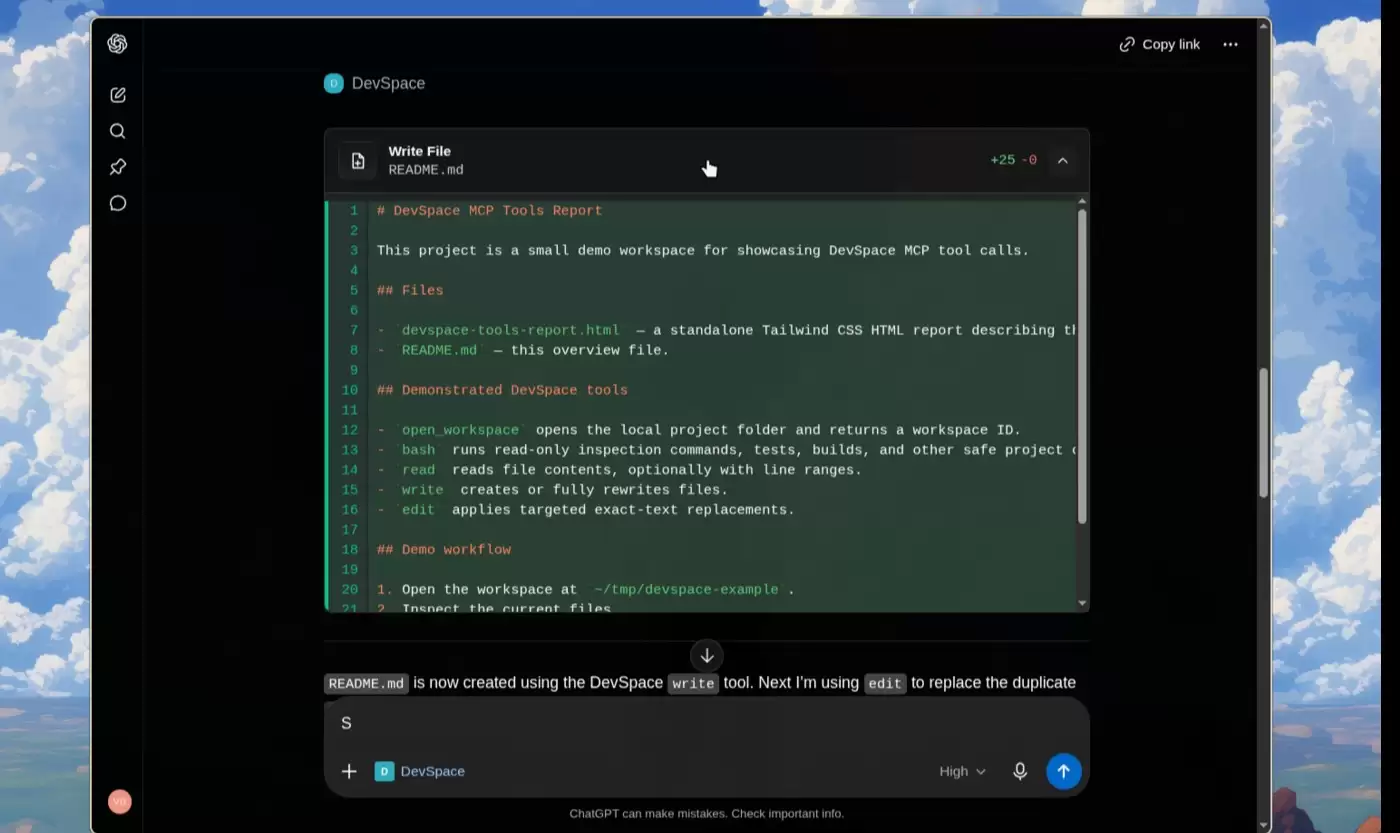Click the '## Files' line in code

point(410,290)
